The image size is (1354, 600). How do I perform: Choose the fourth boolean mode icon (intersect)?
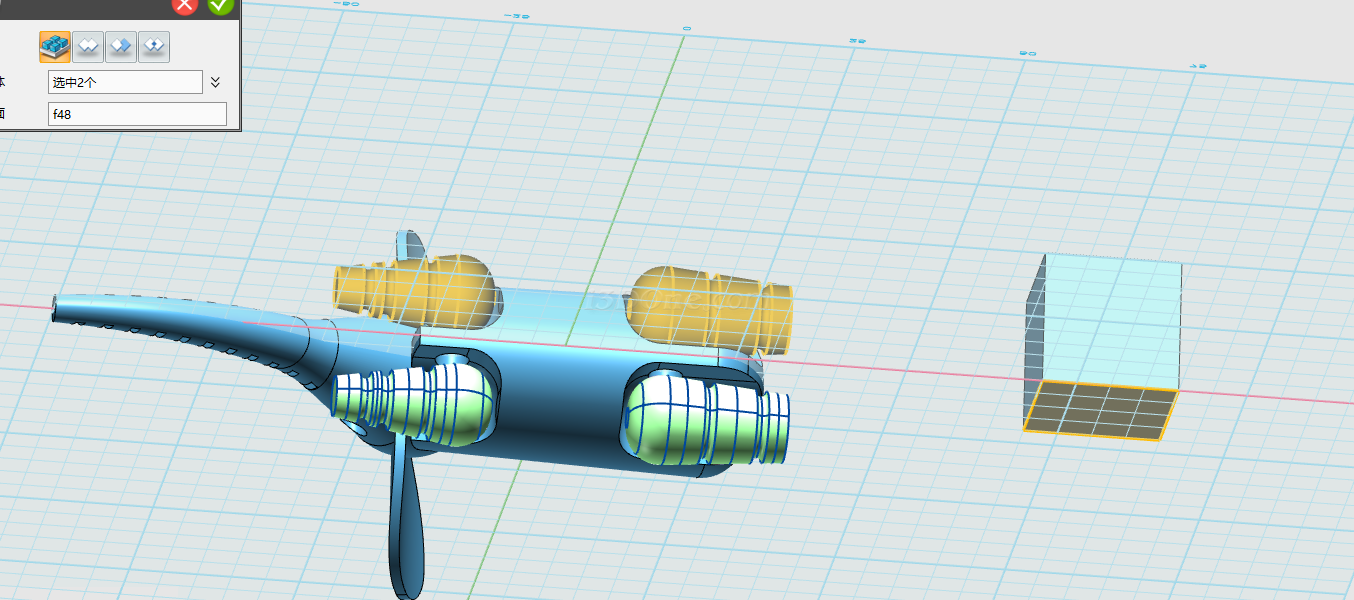(x=154, y=46)
